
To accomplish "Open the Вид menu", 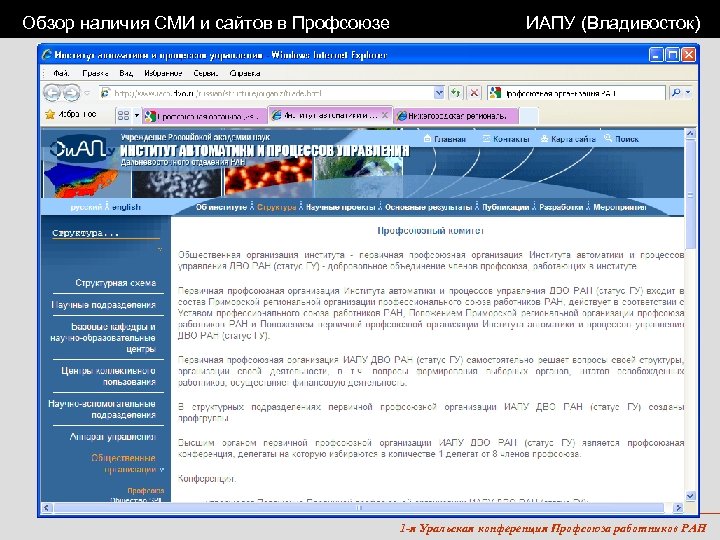I will tap(126, 73).
